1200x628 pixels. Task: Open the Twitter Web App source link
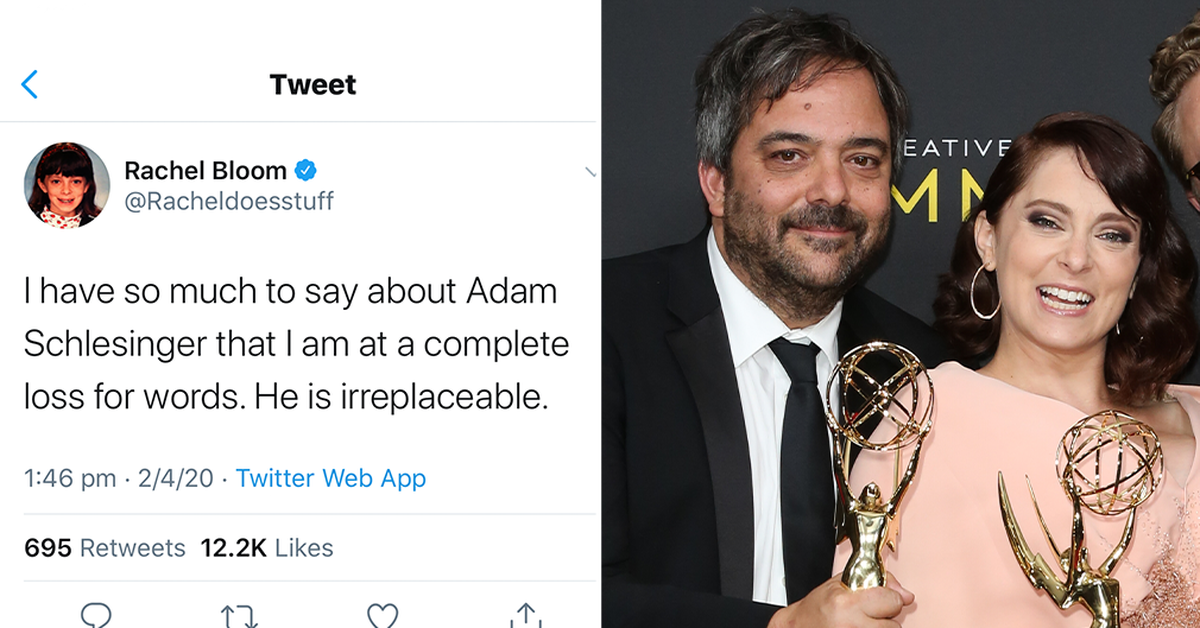(330, 478)
